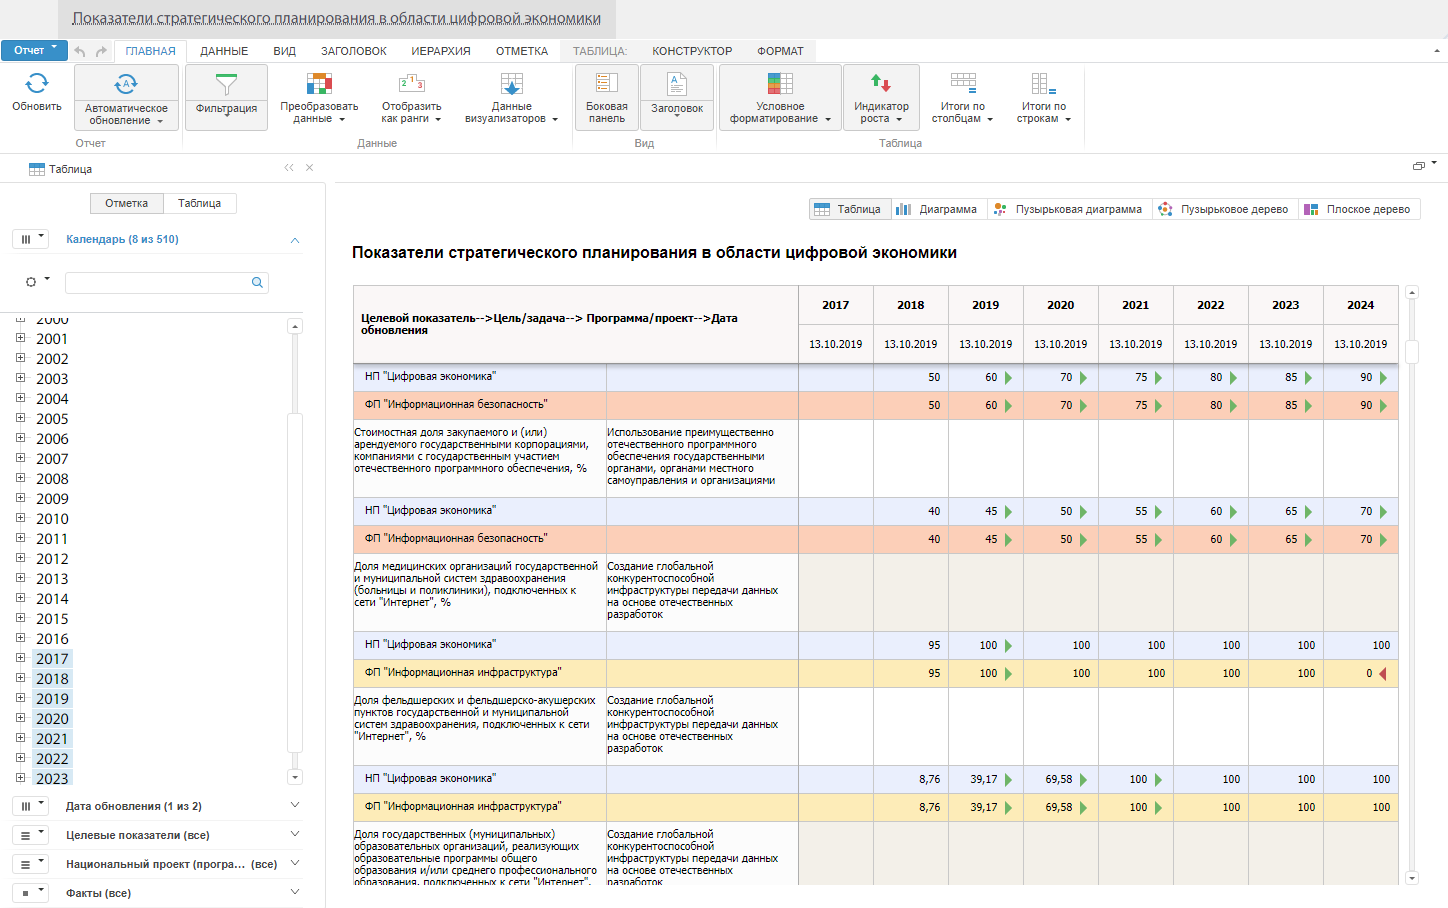1448x908 pixels.
Task: Open Итоги по столбцам menu
Action: click(962, 97)
